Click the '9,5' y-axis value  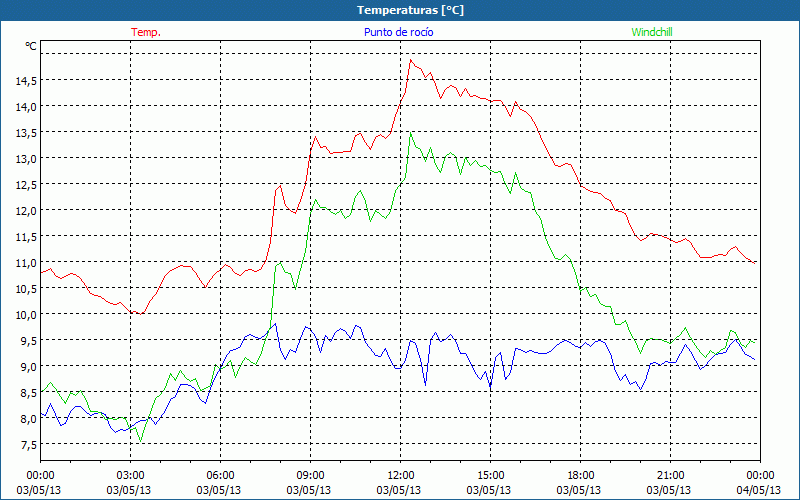click(28, 340)
